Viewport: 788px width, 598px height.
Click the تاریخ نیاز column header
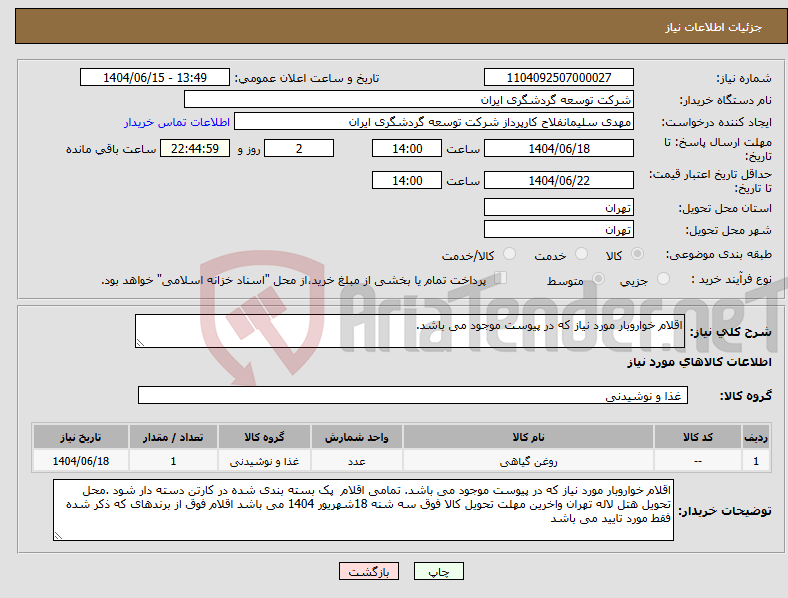pyautogui.click(x=81, y=437)
